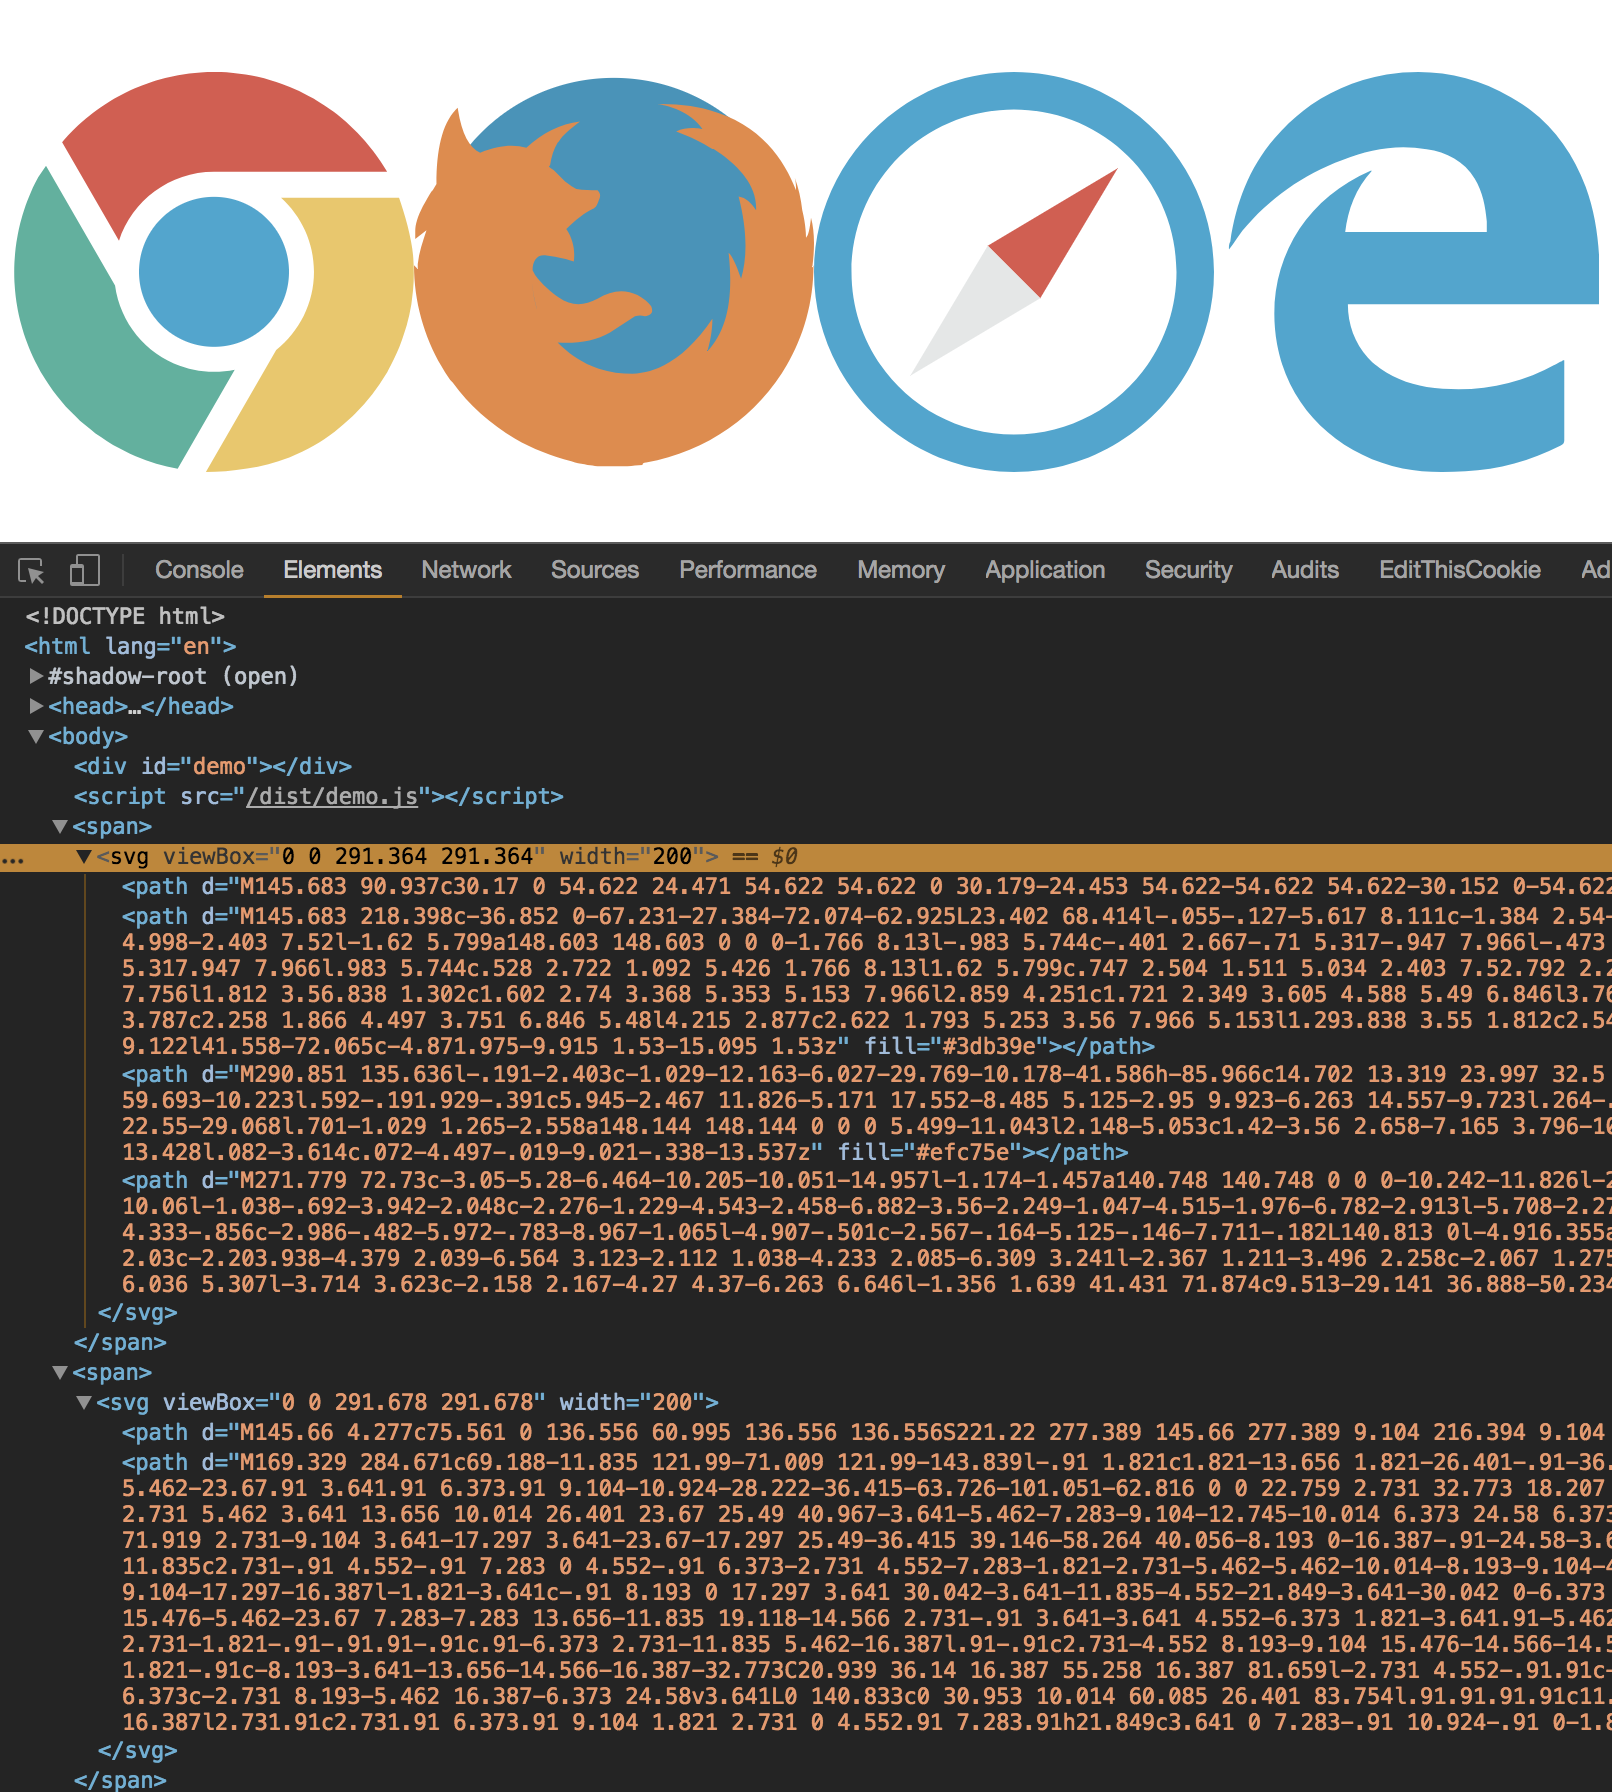The image size is (1612, 1792).
Task: Expand the collapsed head element
Action: coord(37,706)
